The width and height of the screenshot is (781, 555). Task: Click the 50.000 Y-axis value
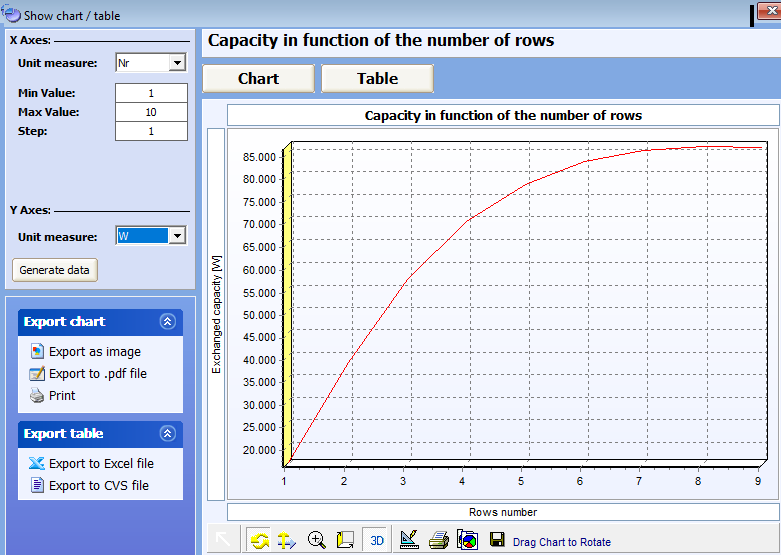pyautogui.click(x=259, y=315)
